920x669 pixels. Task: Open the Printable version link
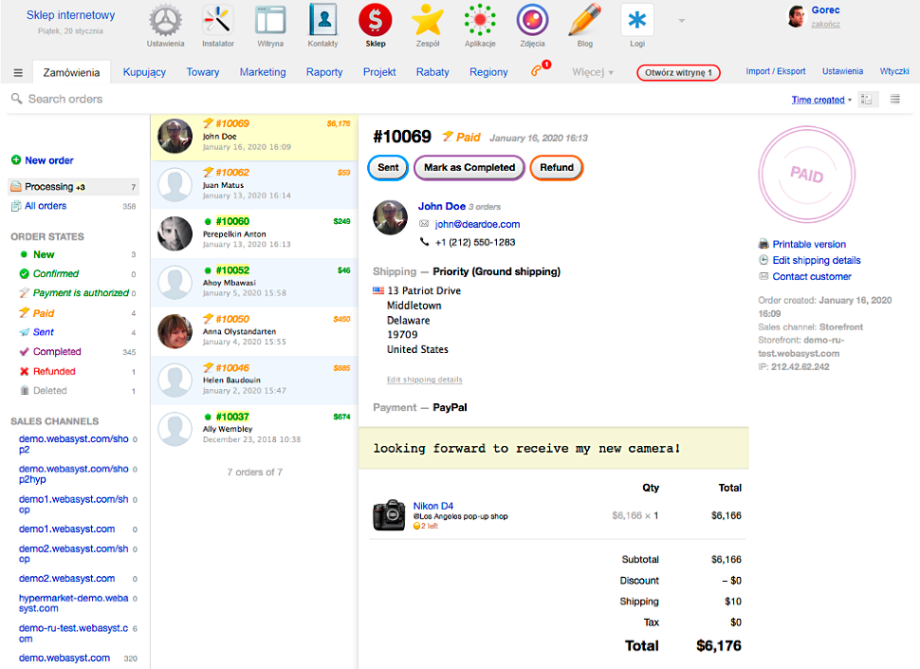pos(808,244)
